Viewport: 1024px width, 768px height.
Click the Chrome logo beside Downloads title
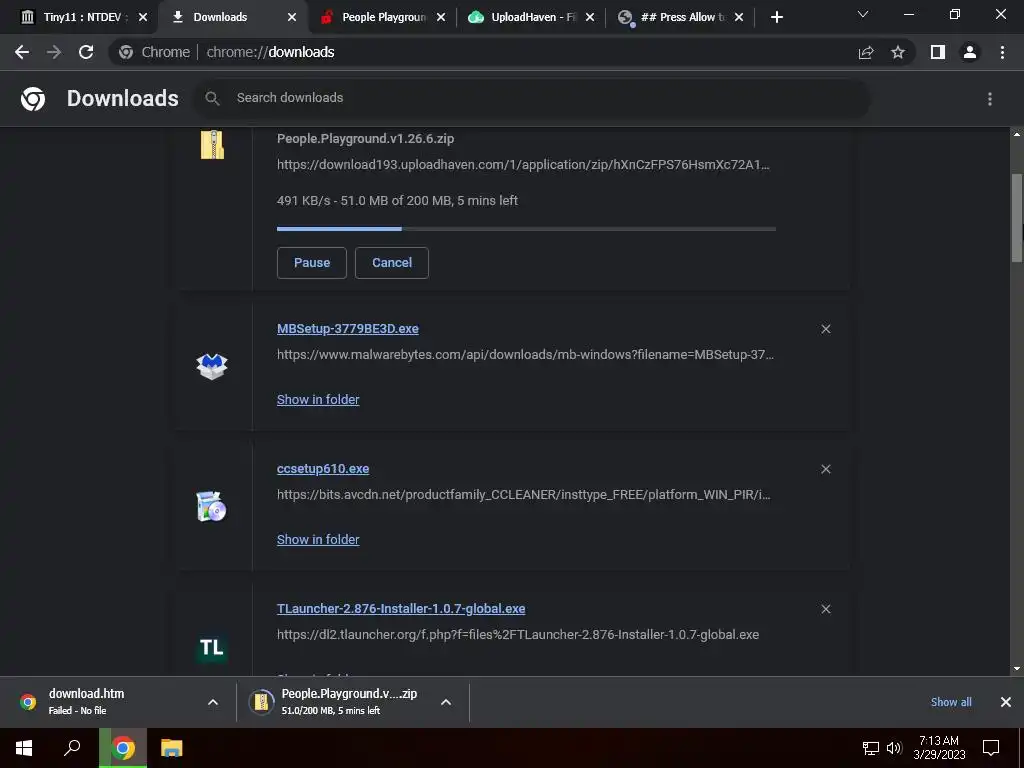[33, 99]
